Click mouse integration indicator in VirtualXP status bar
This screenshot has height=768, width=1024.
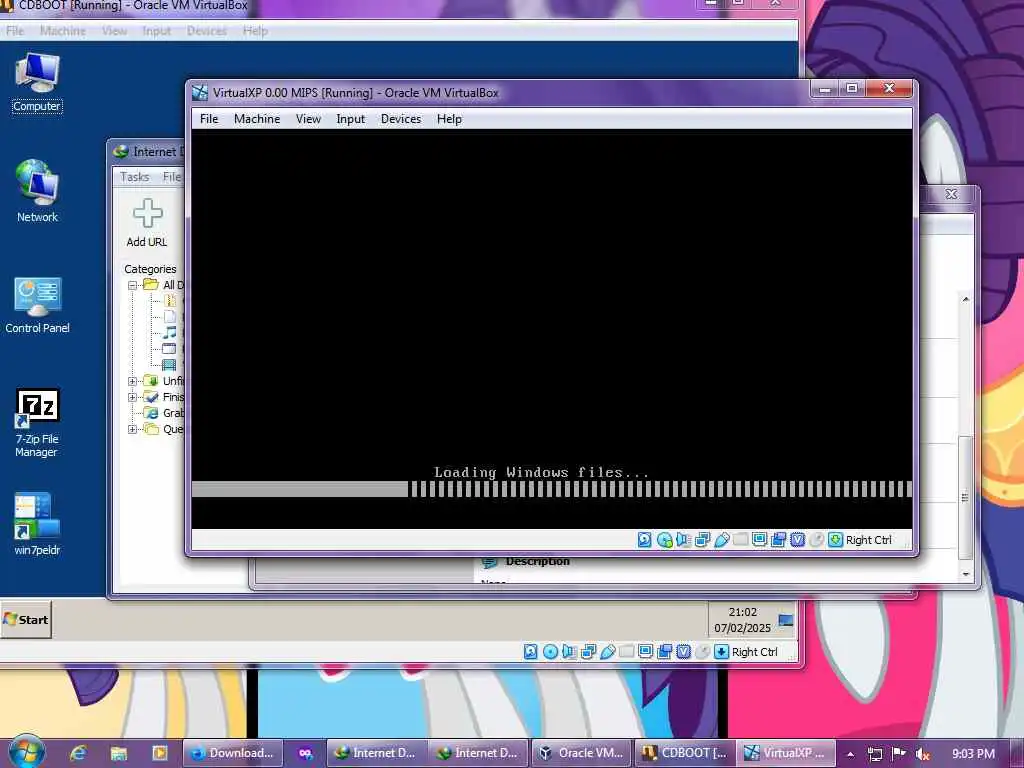tap(816, 539)
